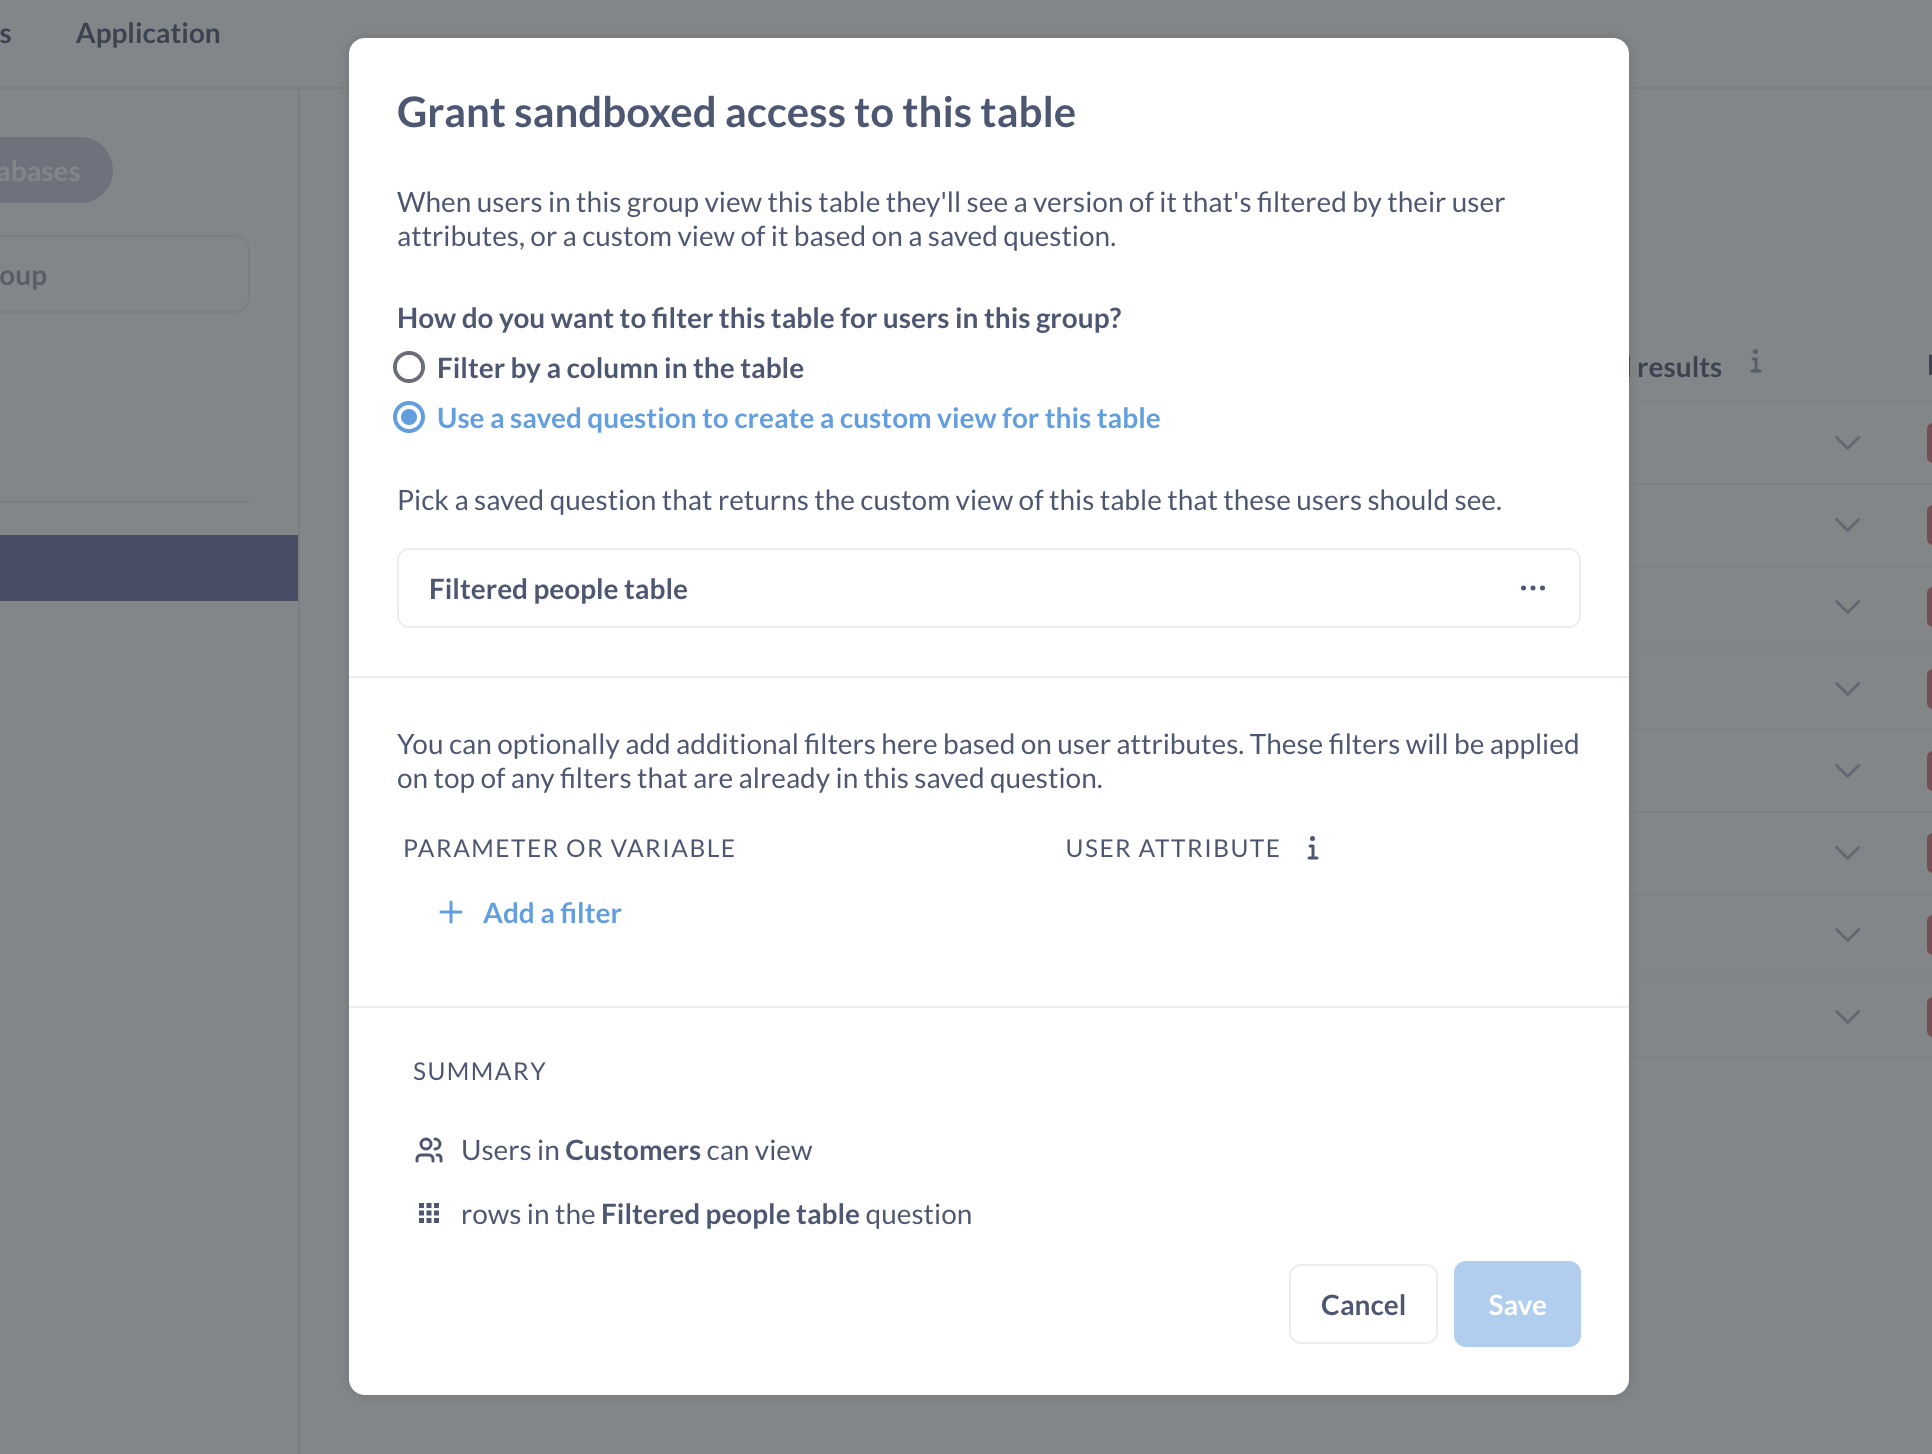Click the users group icon in Summary
The height and width of the screenshot is (1454, 1932).
click(x=429, y=1150)
